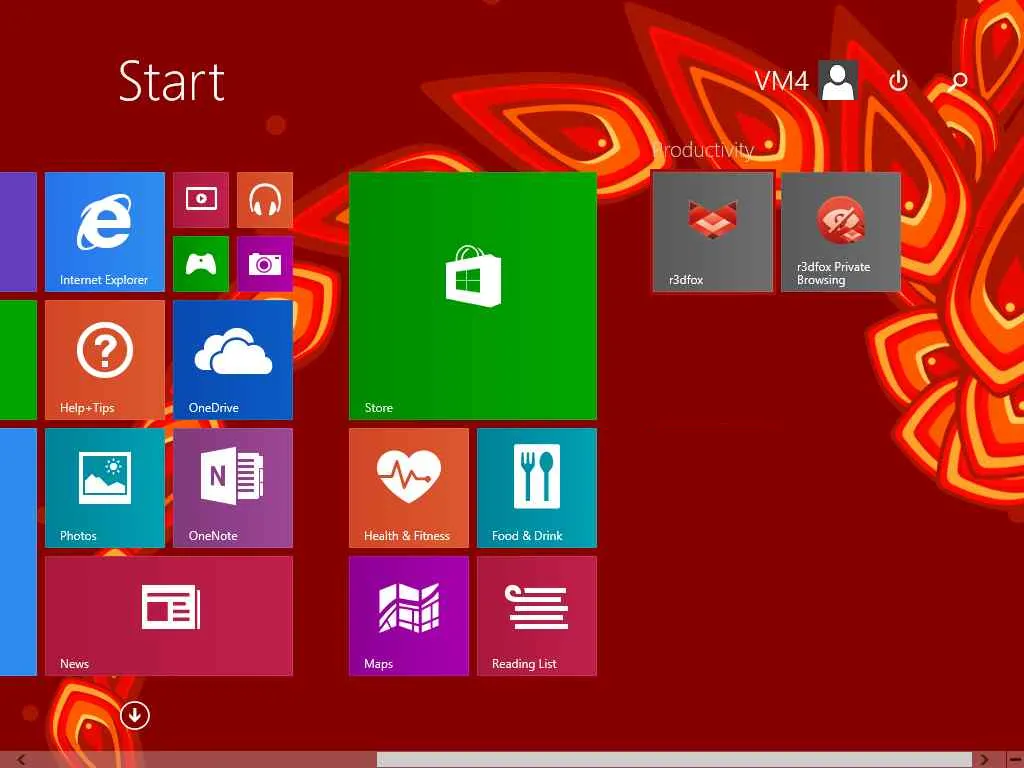Viewport: 1024px width, 768px height.
Task: Click the zoom-out button by the scrollbar
Action: click(x=1015, y=760)
